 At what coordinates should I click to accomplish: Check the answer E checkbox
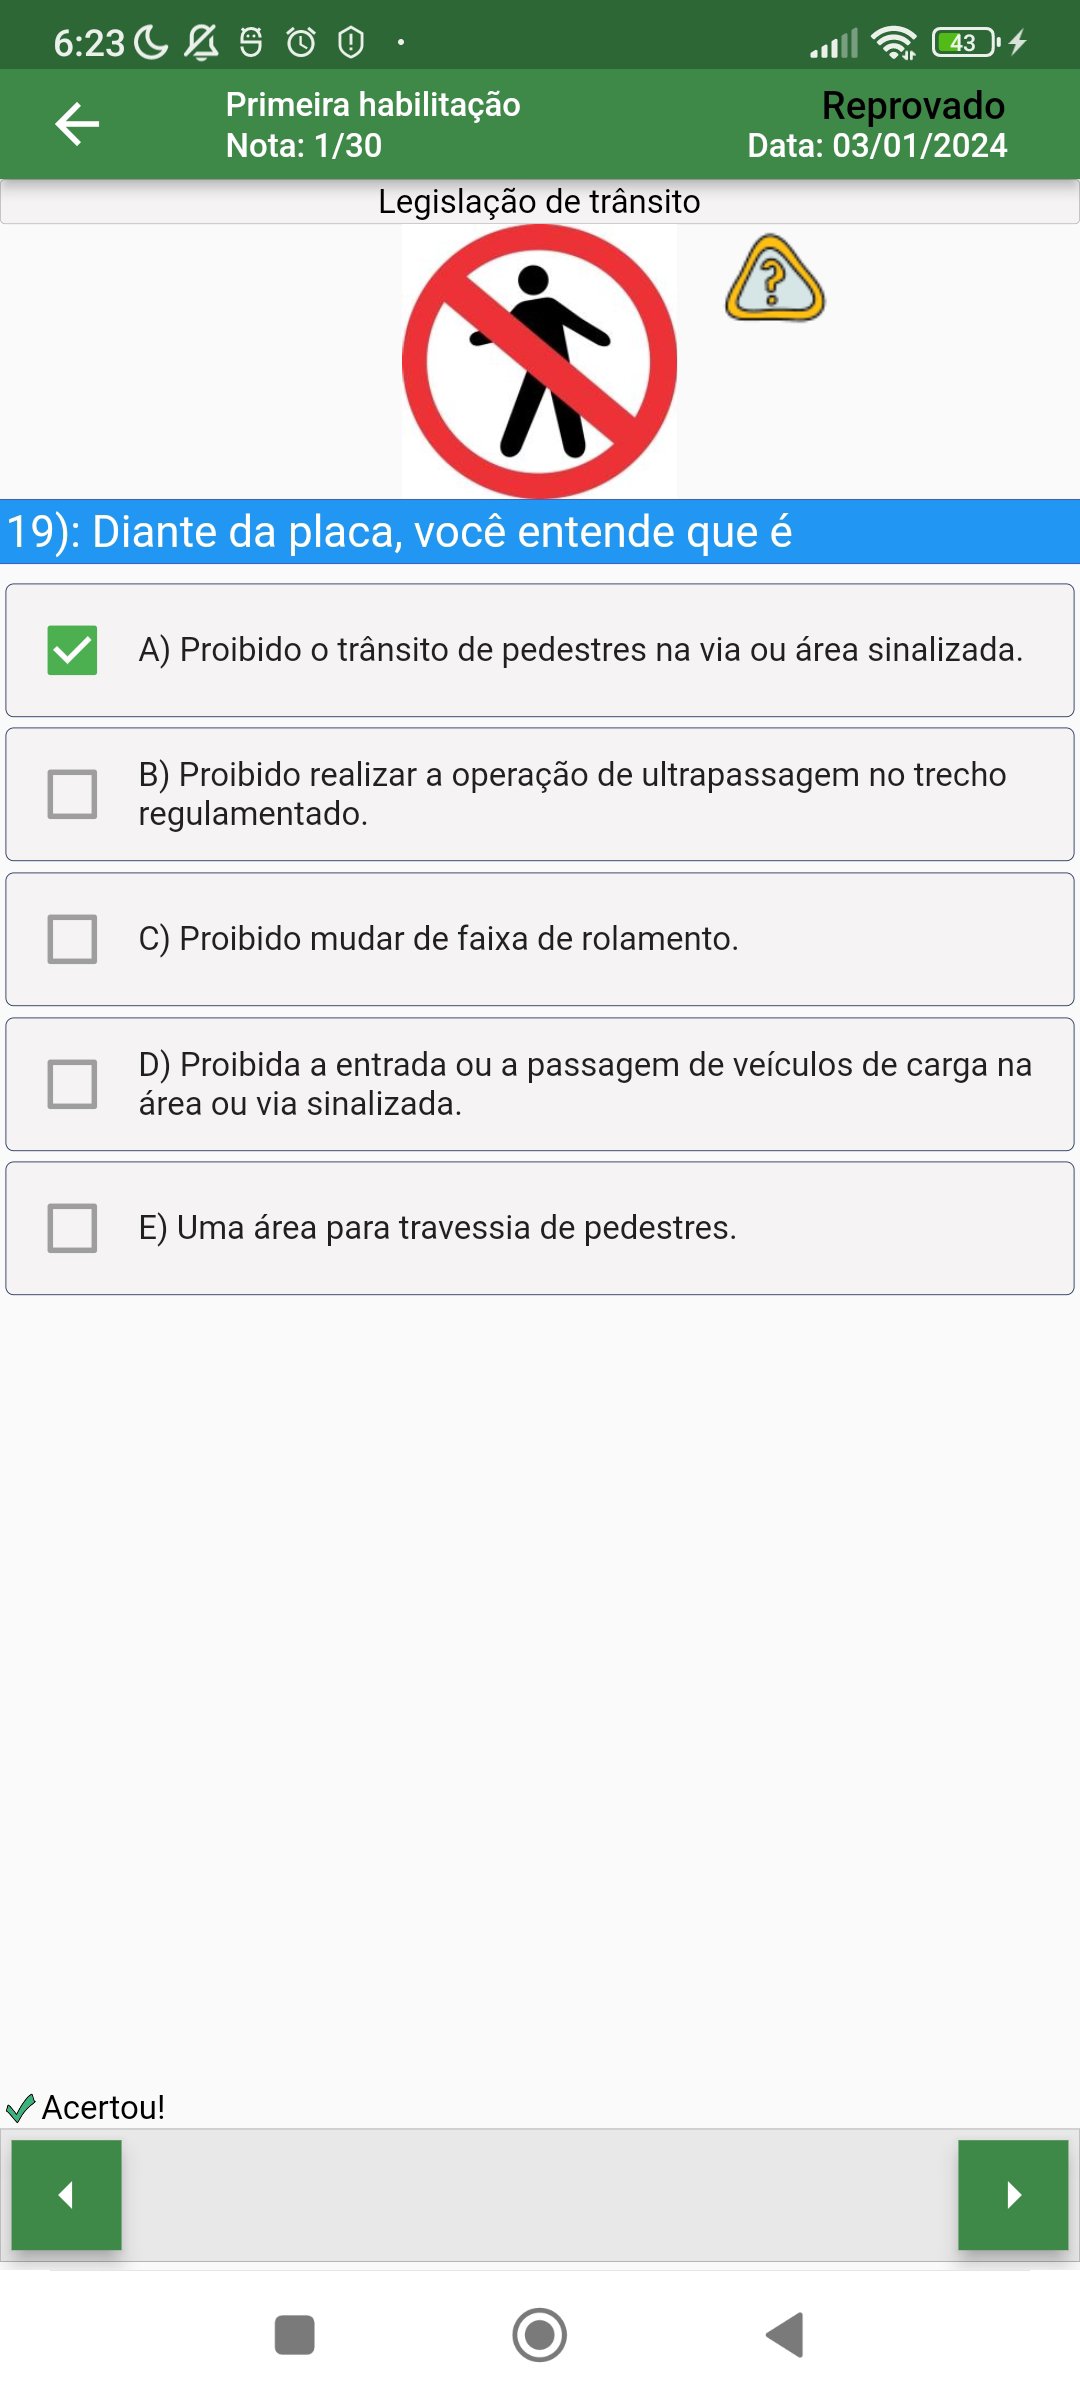click(73, 1228)
